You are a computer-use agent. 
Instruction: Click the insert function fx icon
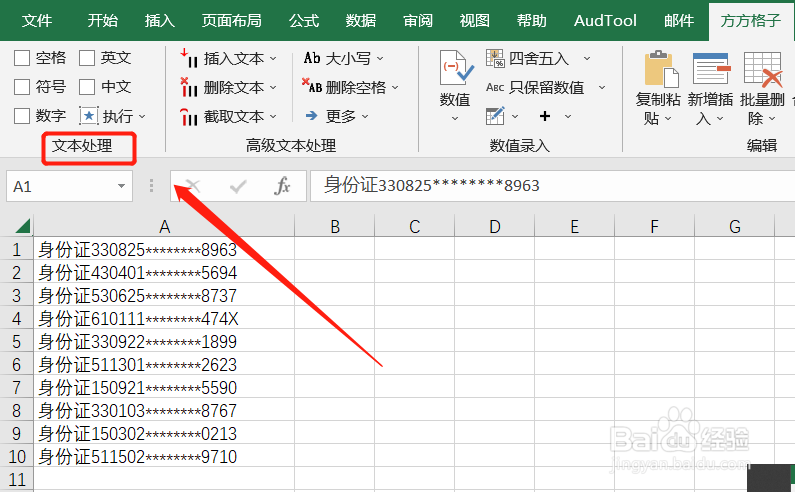(282, 186)
